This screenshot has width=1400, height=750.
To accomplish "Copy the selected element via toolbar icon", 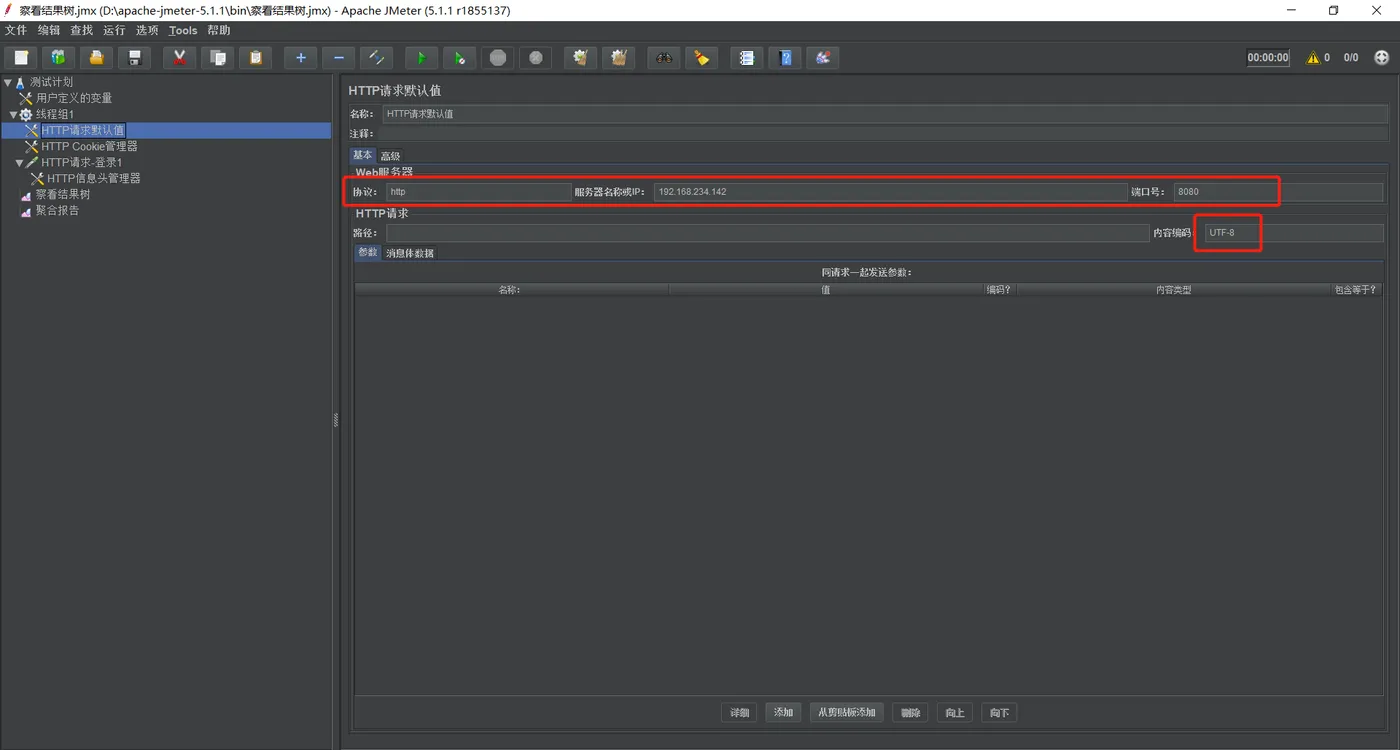I will [x=217, y=57].
